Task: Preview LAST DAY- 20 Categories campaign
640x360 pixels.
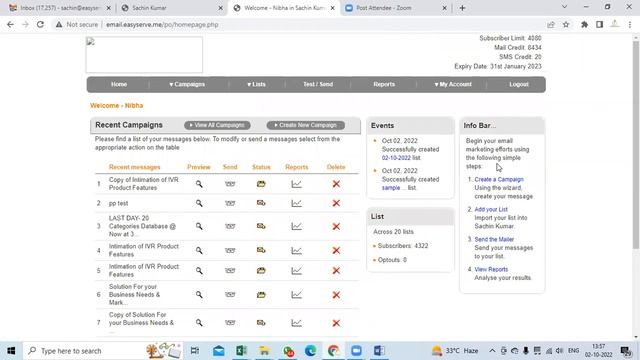Action: pyautogui.click(x=199, y=226)
